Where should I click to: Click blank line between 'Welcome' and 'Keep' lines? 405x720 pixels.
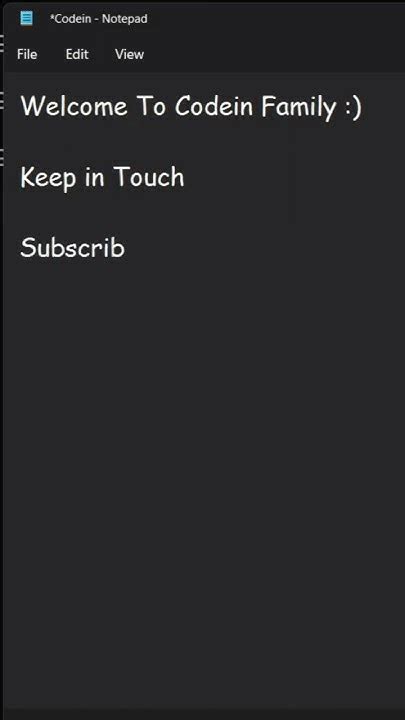[x=204, y=142]
